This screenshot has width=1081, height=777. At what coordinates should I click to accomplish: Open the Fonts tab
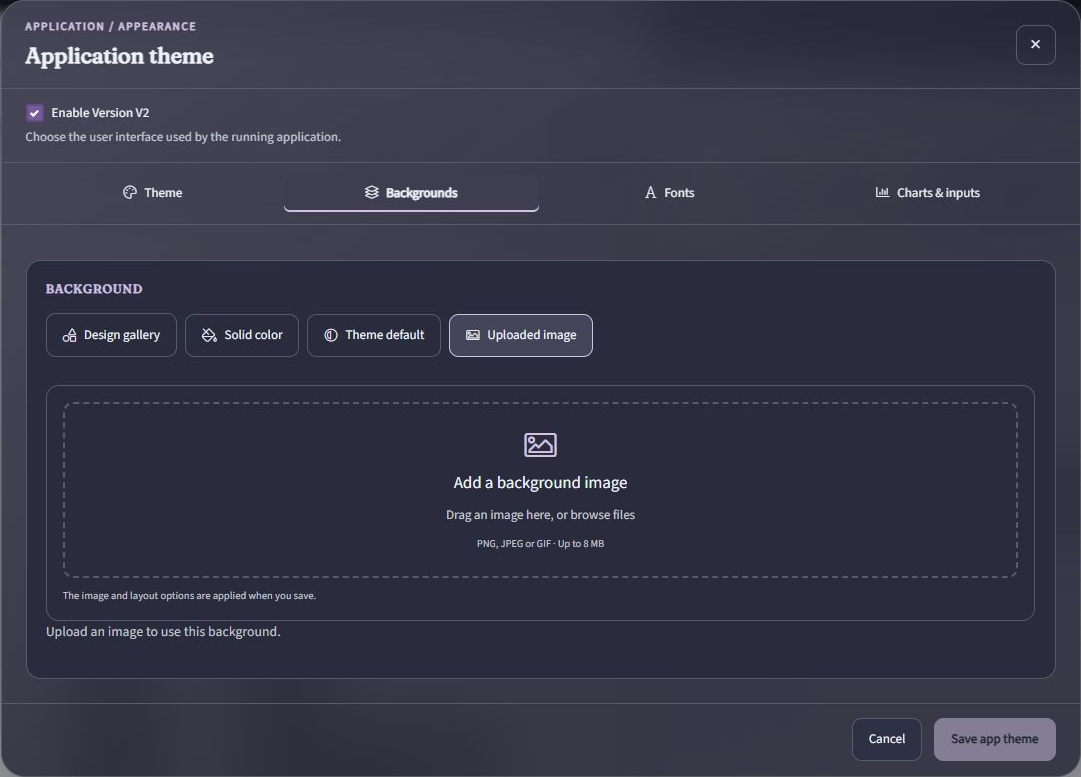(669, 193)
